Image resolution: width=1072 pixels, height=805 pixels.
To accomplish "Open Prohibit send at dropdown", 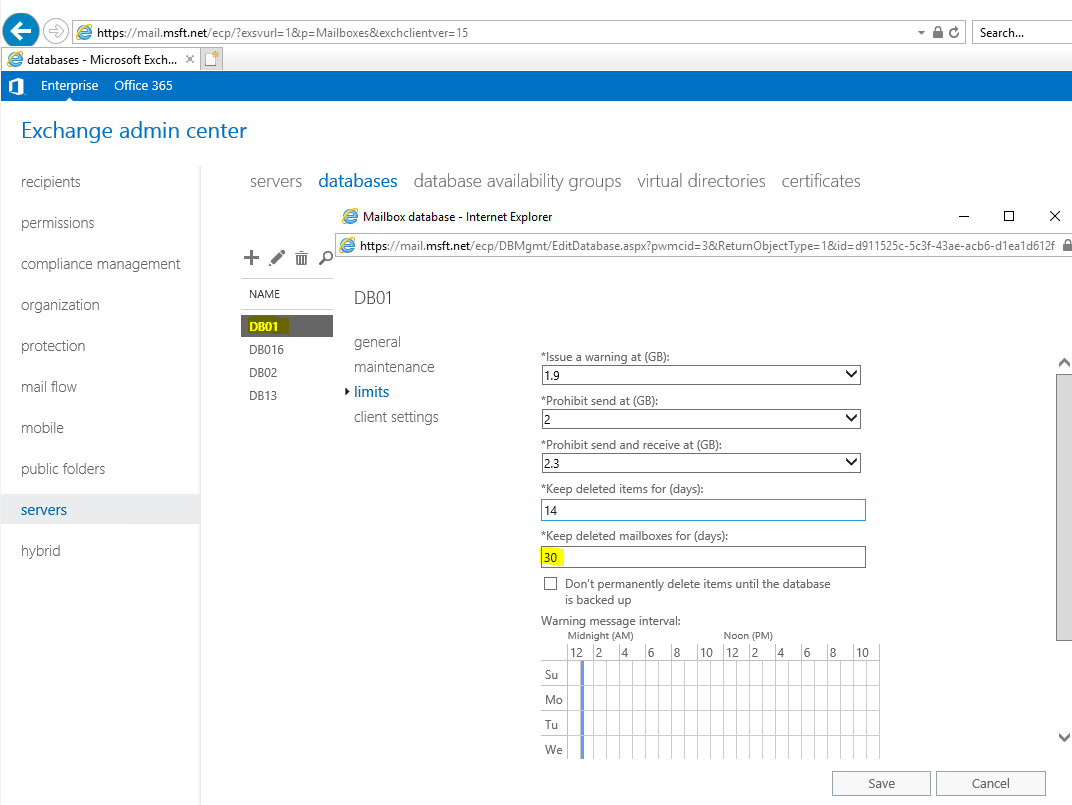I will [x=701, y=419].
